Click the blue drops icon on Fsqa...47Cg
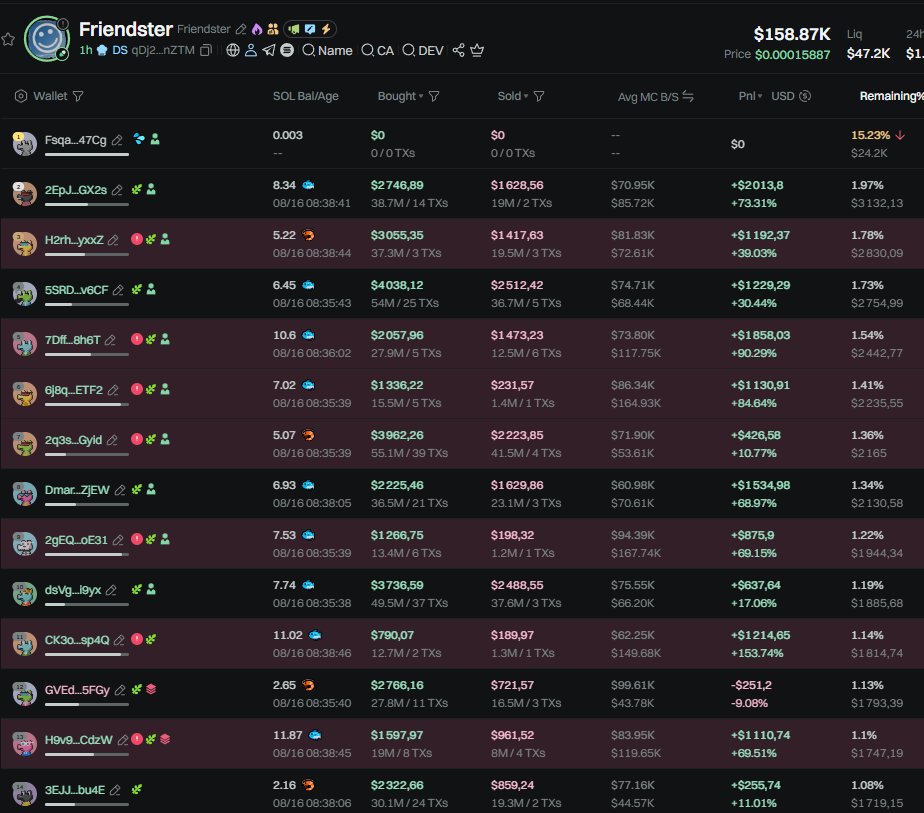The height and width of the screenshot is (813, 924). [140, 139]
